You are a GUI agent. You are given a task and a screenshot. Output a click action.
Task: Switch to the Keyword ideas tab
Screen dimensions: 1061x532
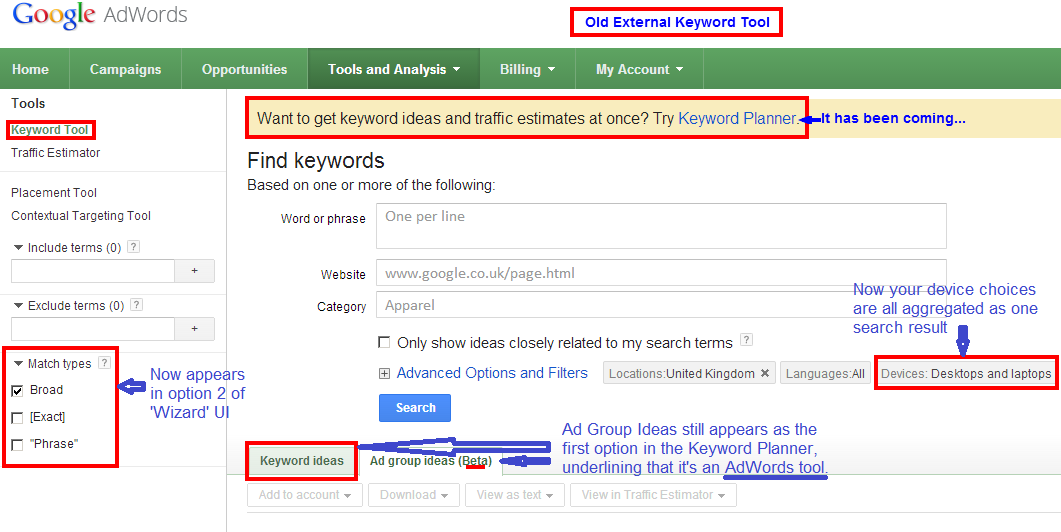point(302,462)
